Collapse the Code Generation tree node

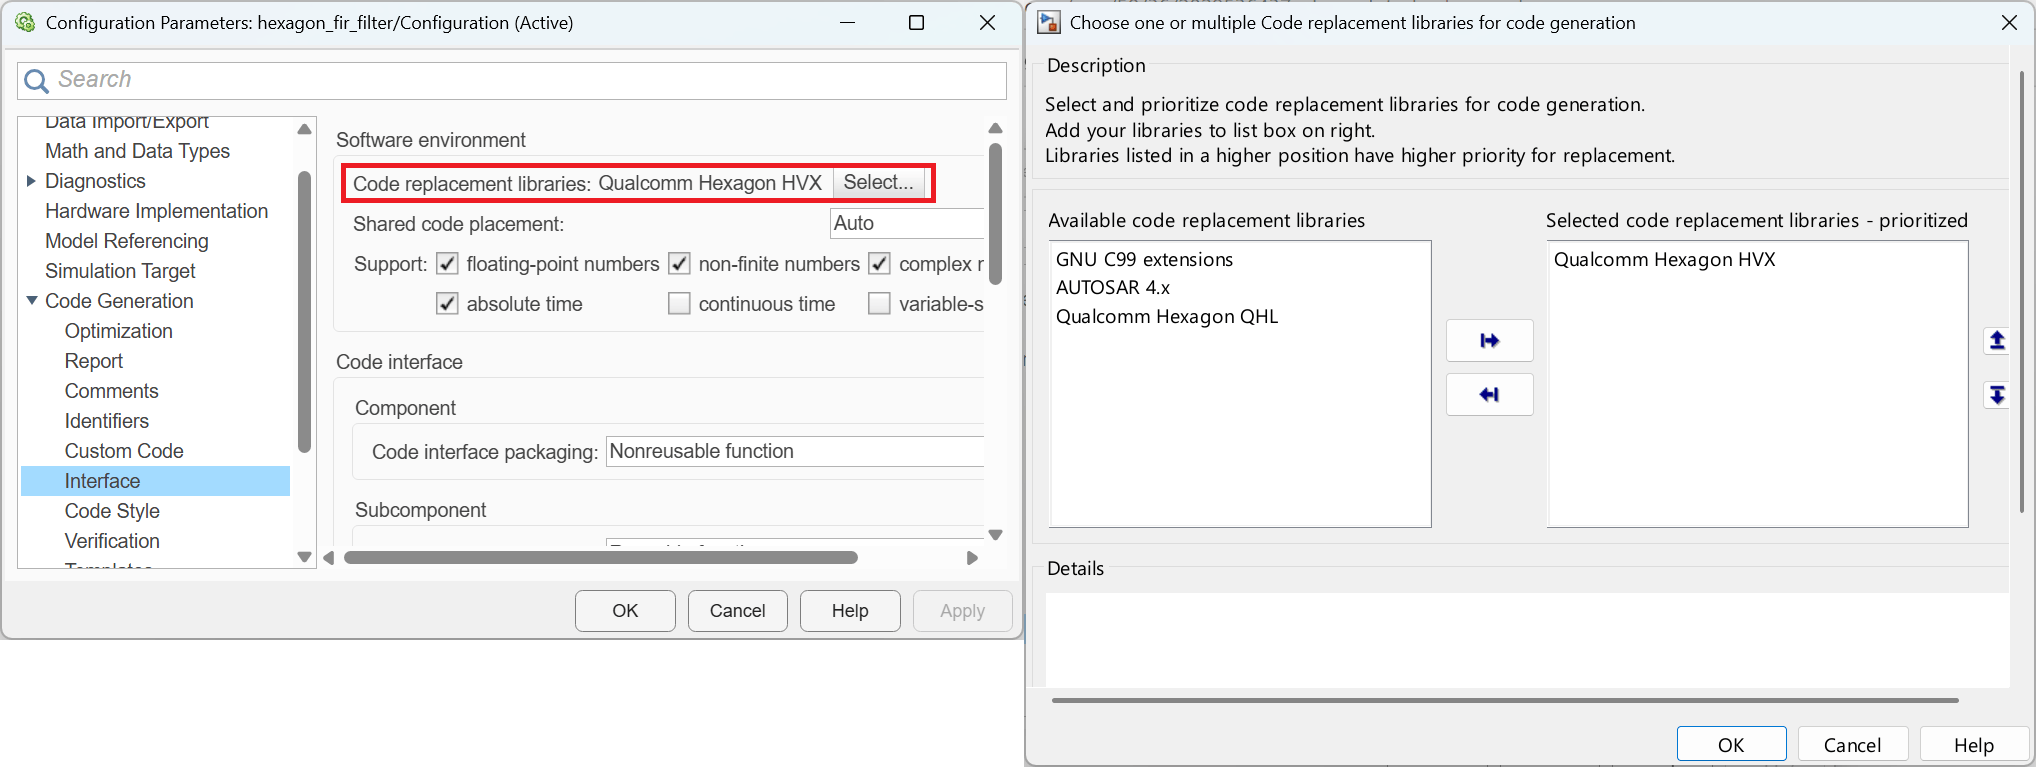[x=32, y=301]
